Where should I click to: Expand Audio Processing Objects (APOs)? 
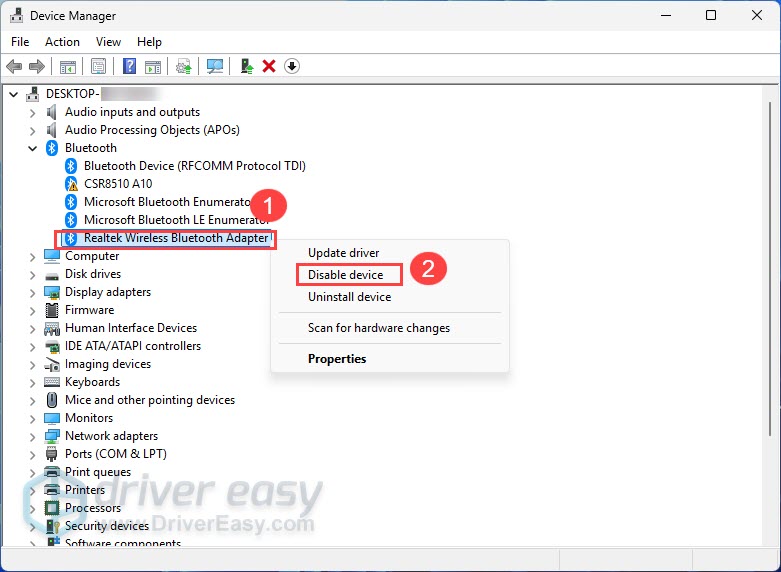[32, 131]
